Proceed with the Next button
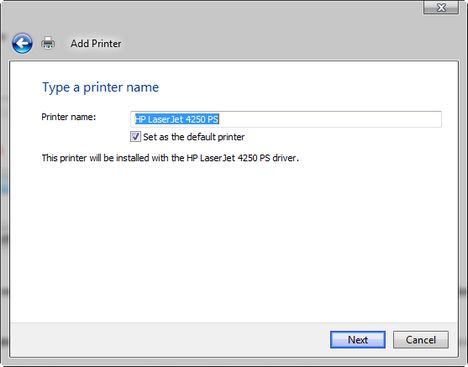Screen dimensions: 468x367 click(358, 340)
